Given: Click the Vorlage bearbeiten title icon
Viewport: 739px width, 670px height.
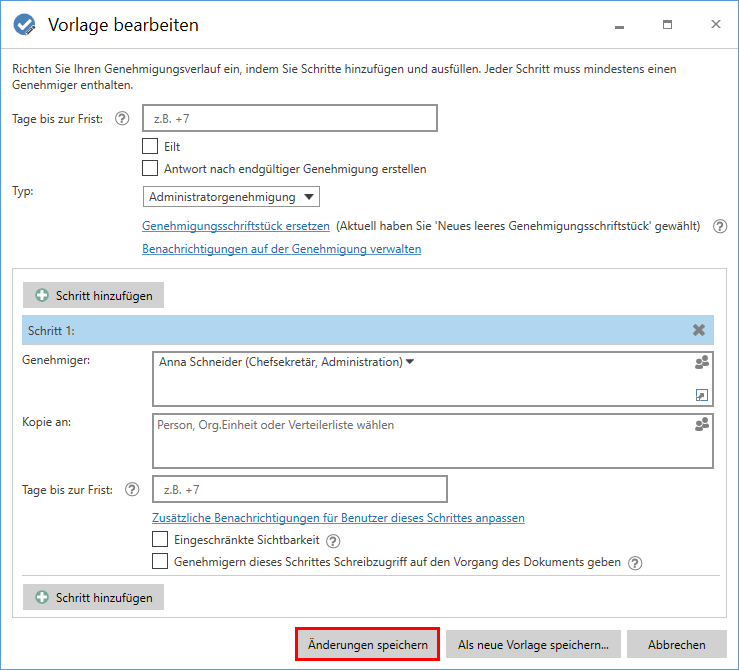Looking at the screenshot, I should pyautogui.click(x=24, y=25).
